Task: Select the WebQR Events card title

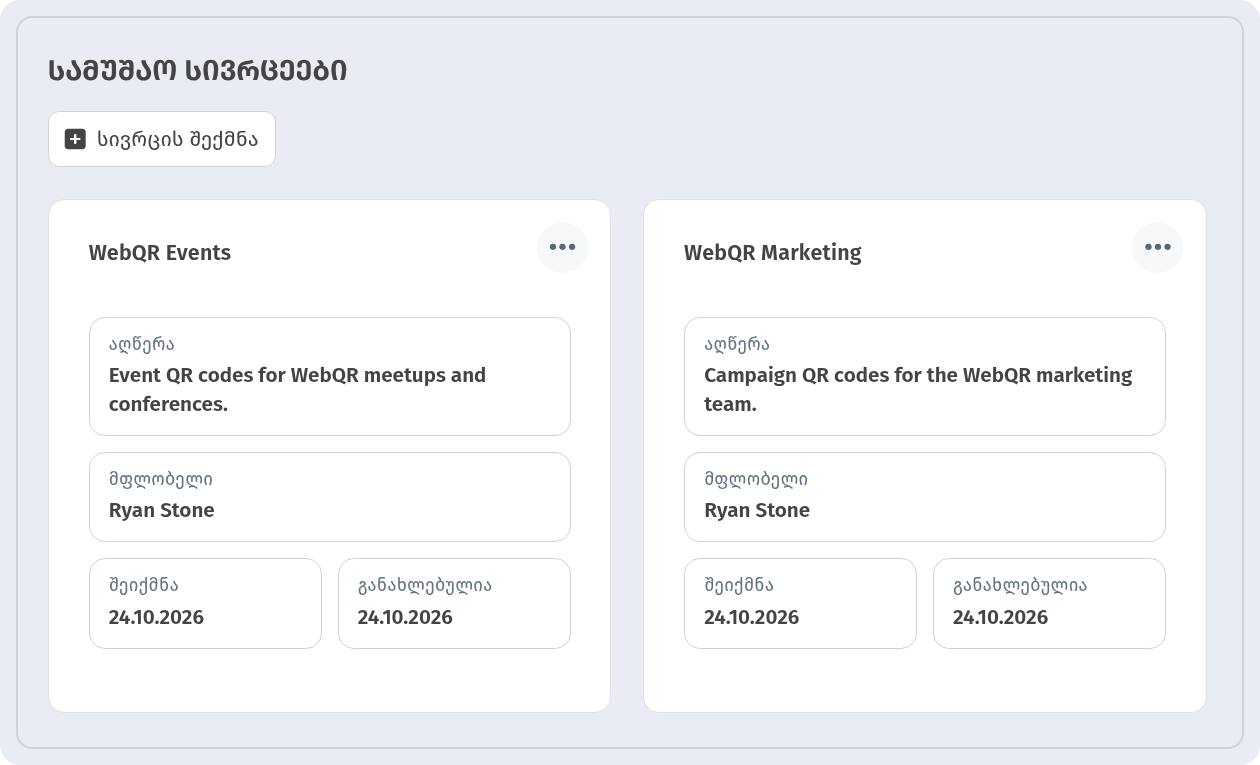Action: 160,252
